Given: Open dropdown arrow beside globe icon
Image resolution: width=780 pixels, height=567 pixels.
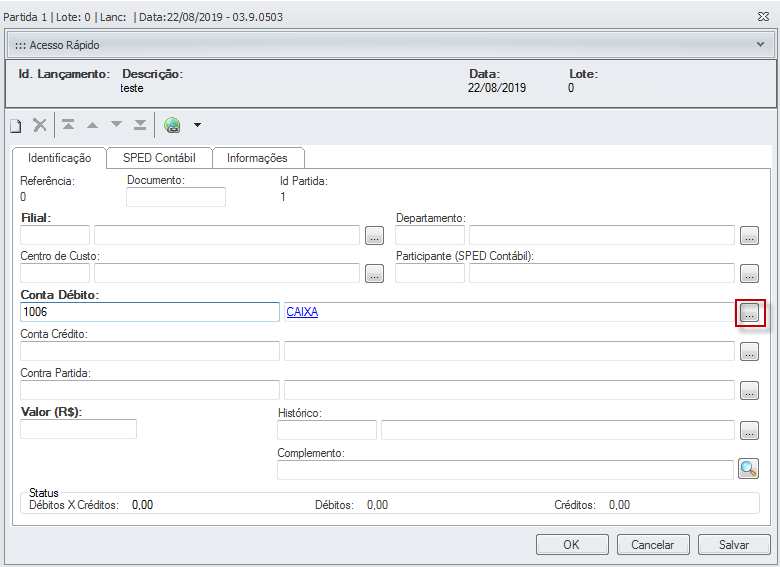Looking at the screenshot, I should pos(197,125).
